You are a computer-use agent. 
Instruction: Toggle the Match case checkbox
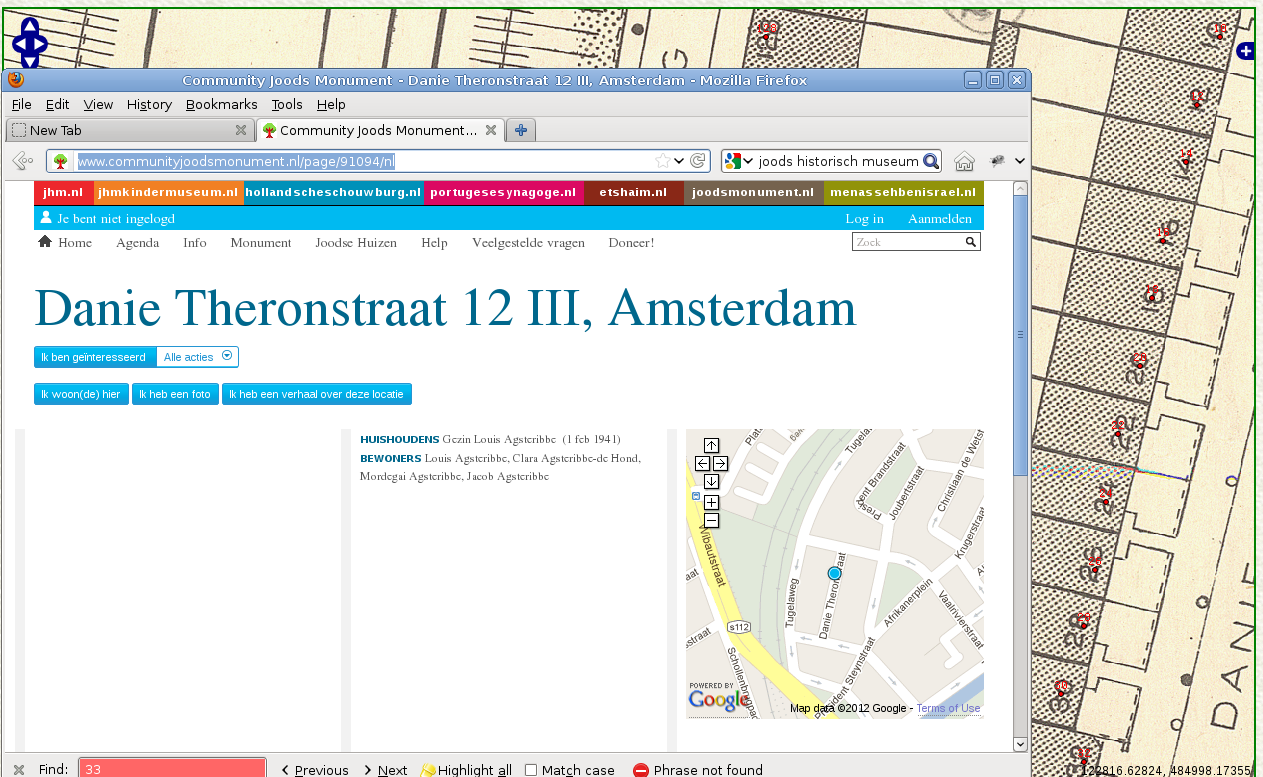(x=531, y=770)
